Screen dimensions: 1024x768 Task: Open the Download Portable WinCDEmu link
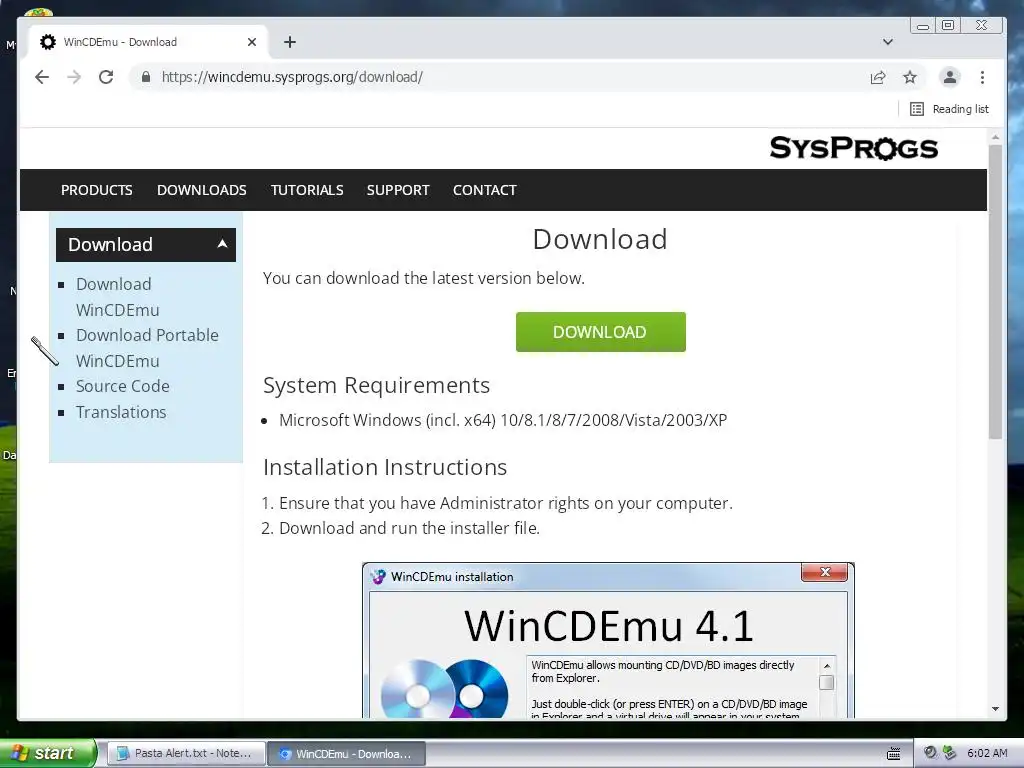click(147, 348)
